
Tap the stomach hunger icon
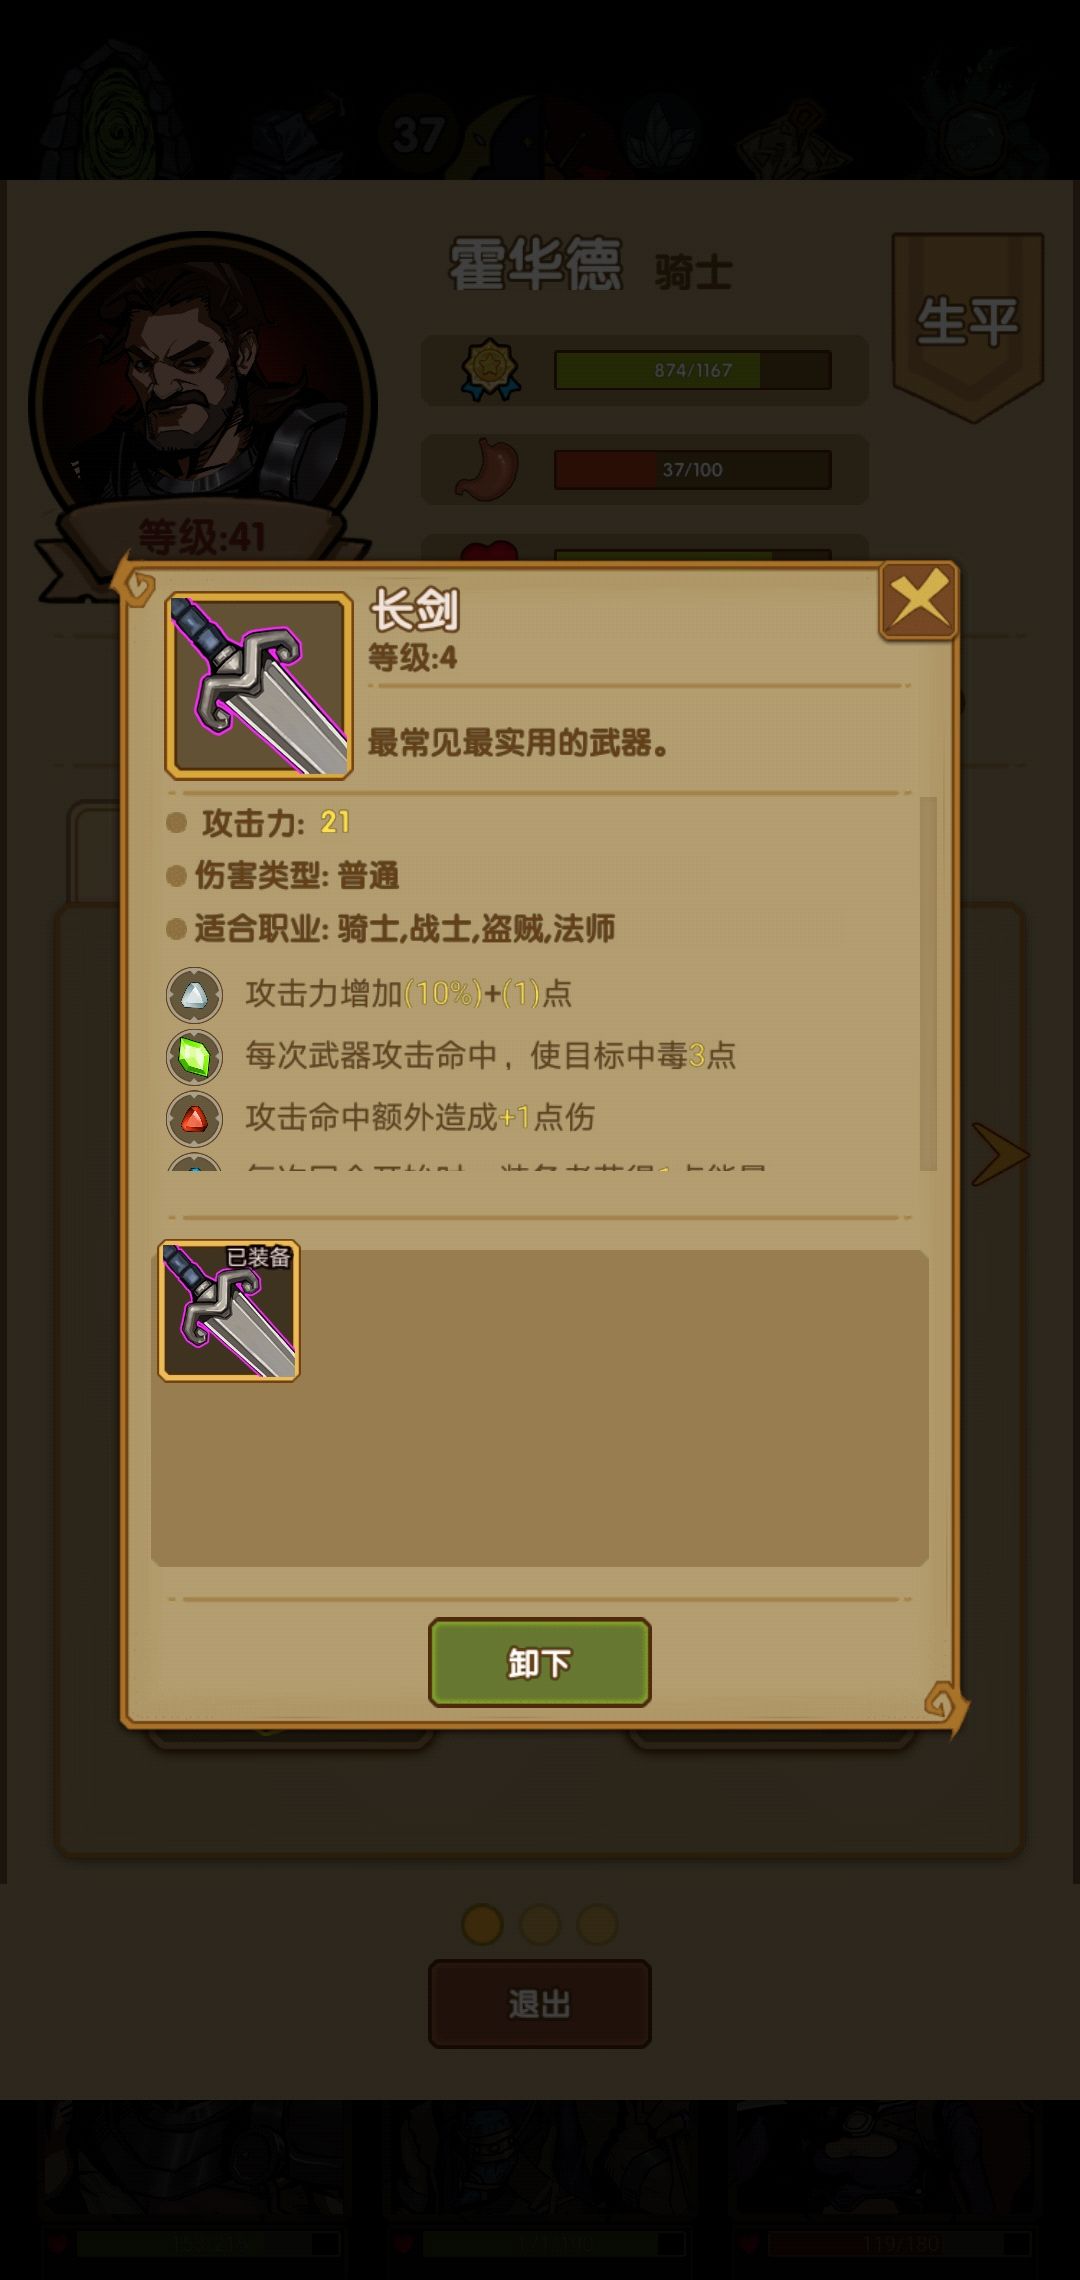[x=488, y=469]
